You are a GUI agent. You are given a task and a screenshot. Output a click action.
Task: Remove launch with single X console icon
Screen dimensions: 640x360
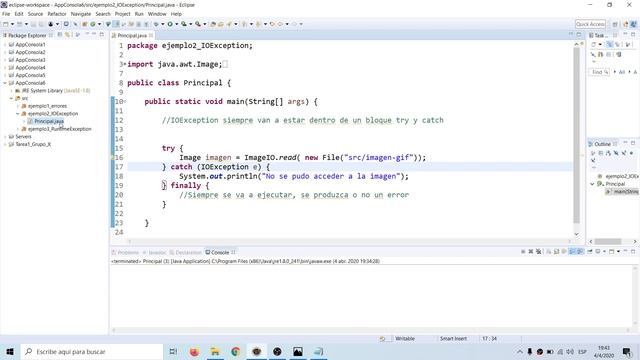pyautogui.click(x=531, y=252)
